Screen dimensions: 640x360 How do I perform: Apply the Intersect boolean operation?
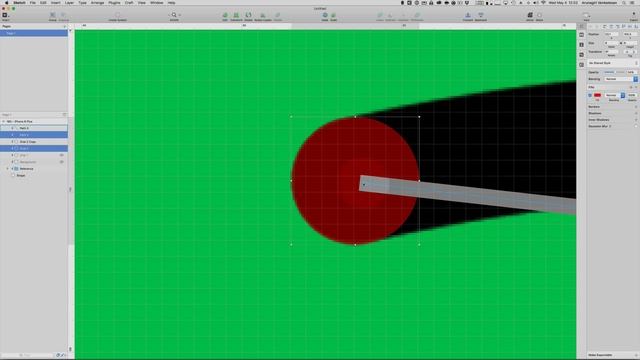[403, 16]
